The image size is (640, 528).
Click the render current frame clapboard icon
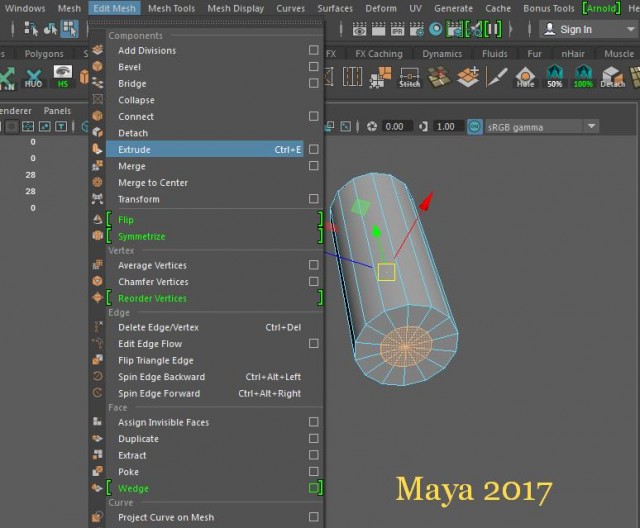[x=378, y=29]
